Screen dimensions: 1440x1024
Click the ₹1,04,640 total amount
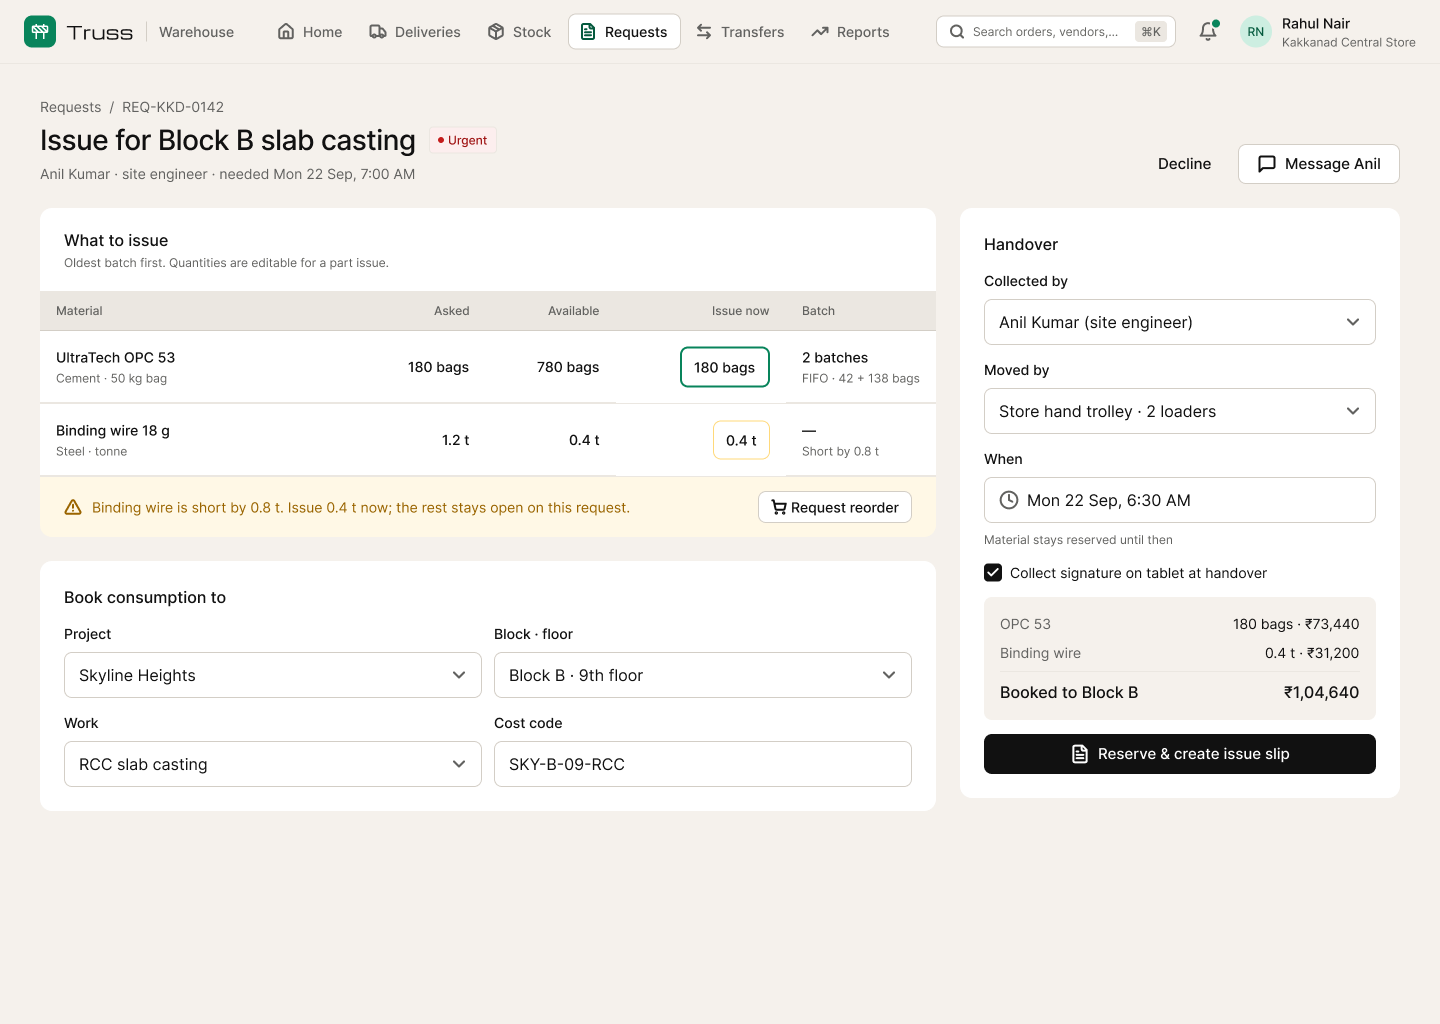(x=1321, y=692)
